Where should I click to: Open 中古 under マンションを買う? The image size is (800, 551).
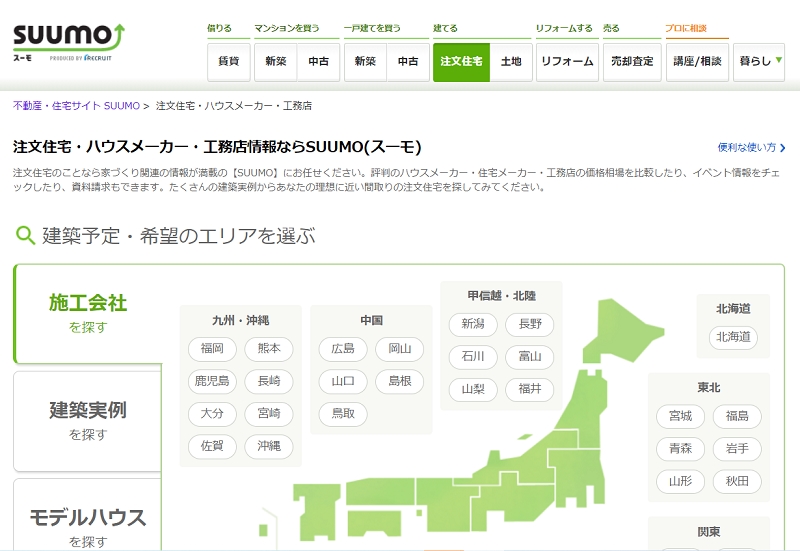(x=318, y=62)
